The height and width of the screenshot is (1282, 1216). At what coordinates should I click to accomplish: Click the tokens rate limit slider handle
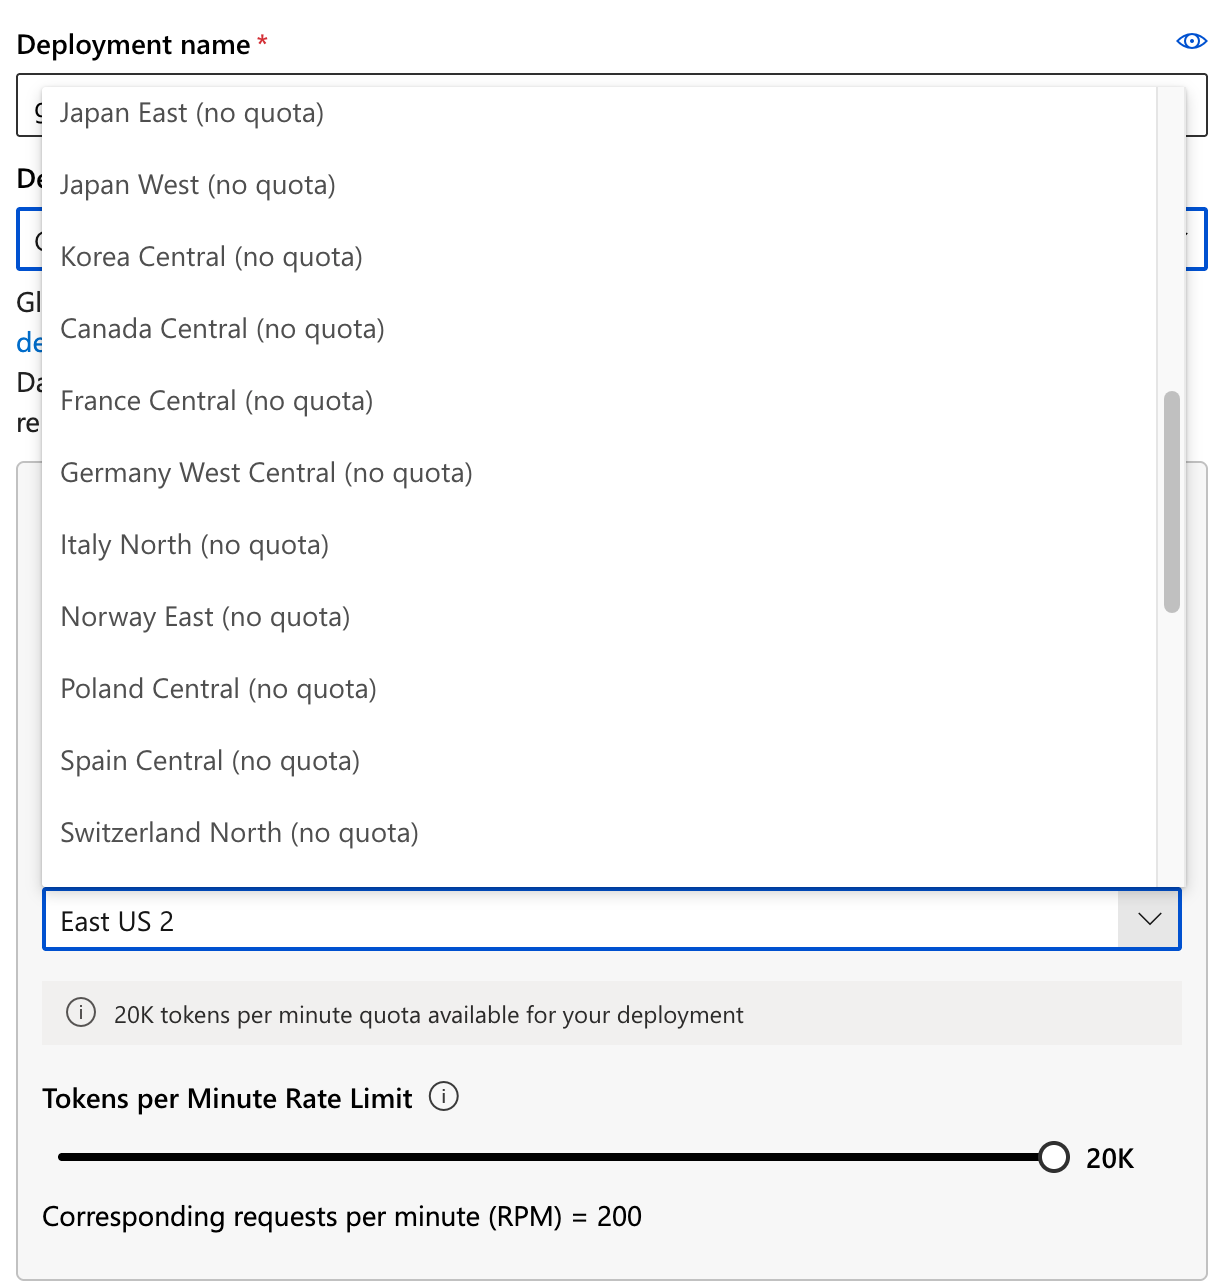(x=1053, y=1157)
